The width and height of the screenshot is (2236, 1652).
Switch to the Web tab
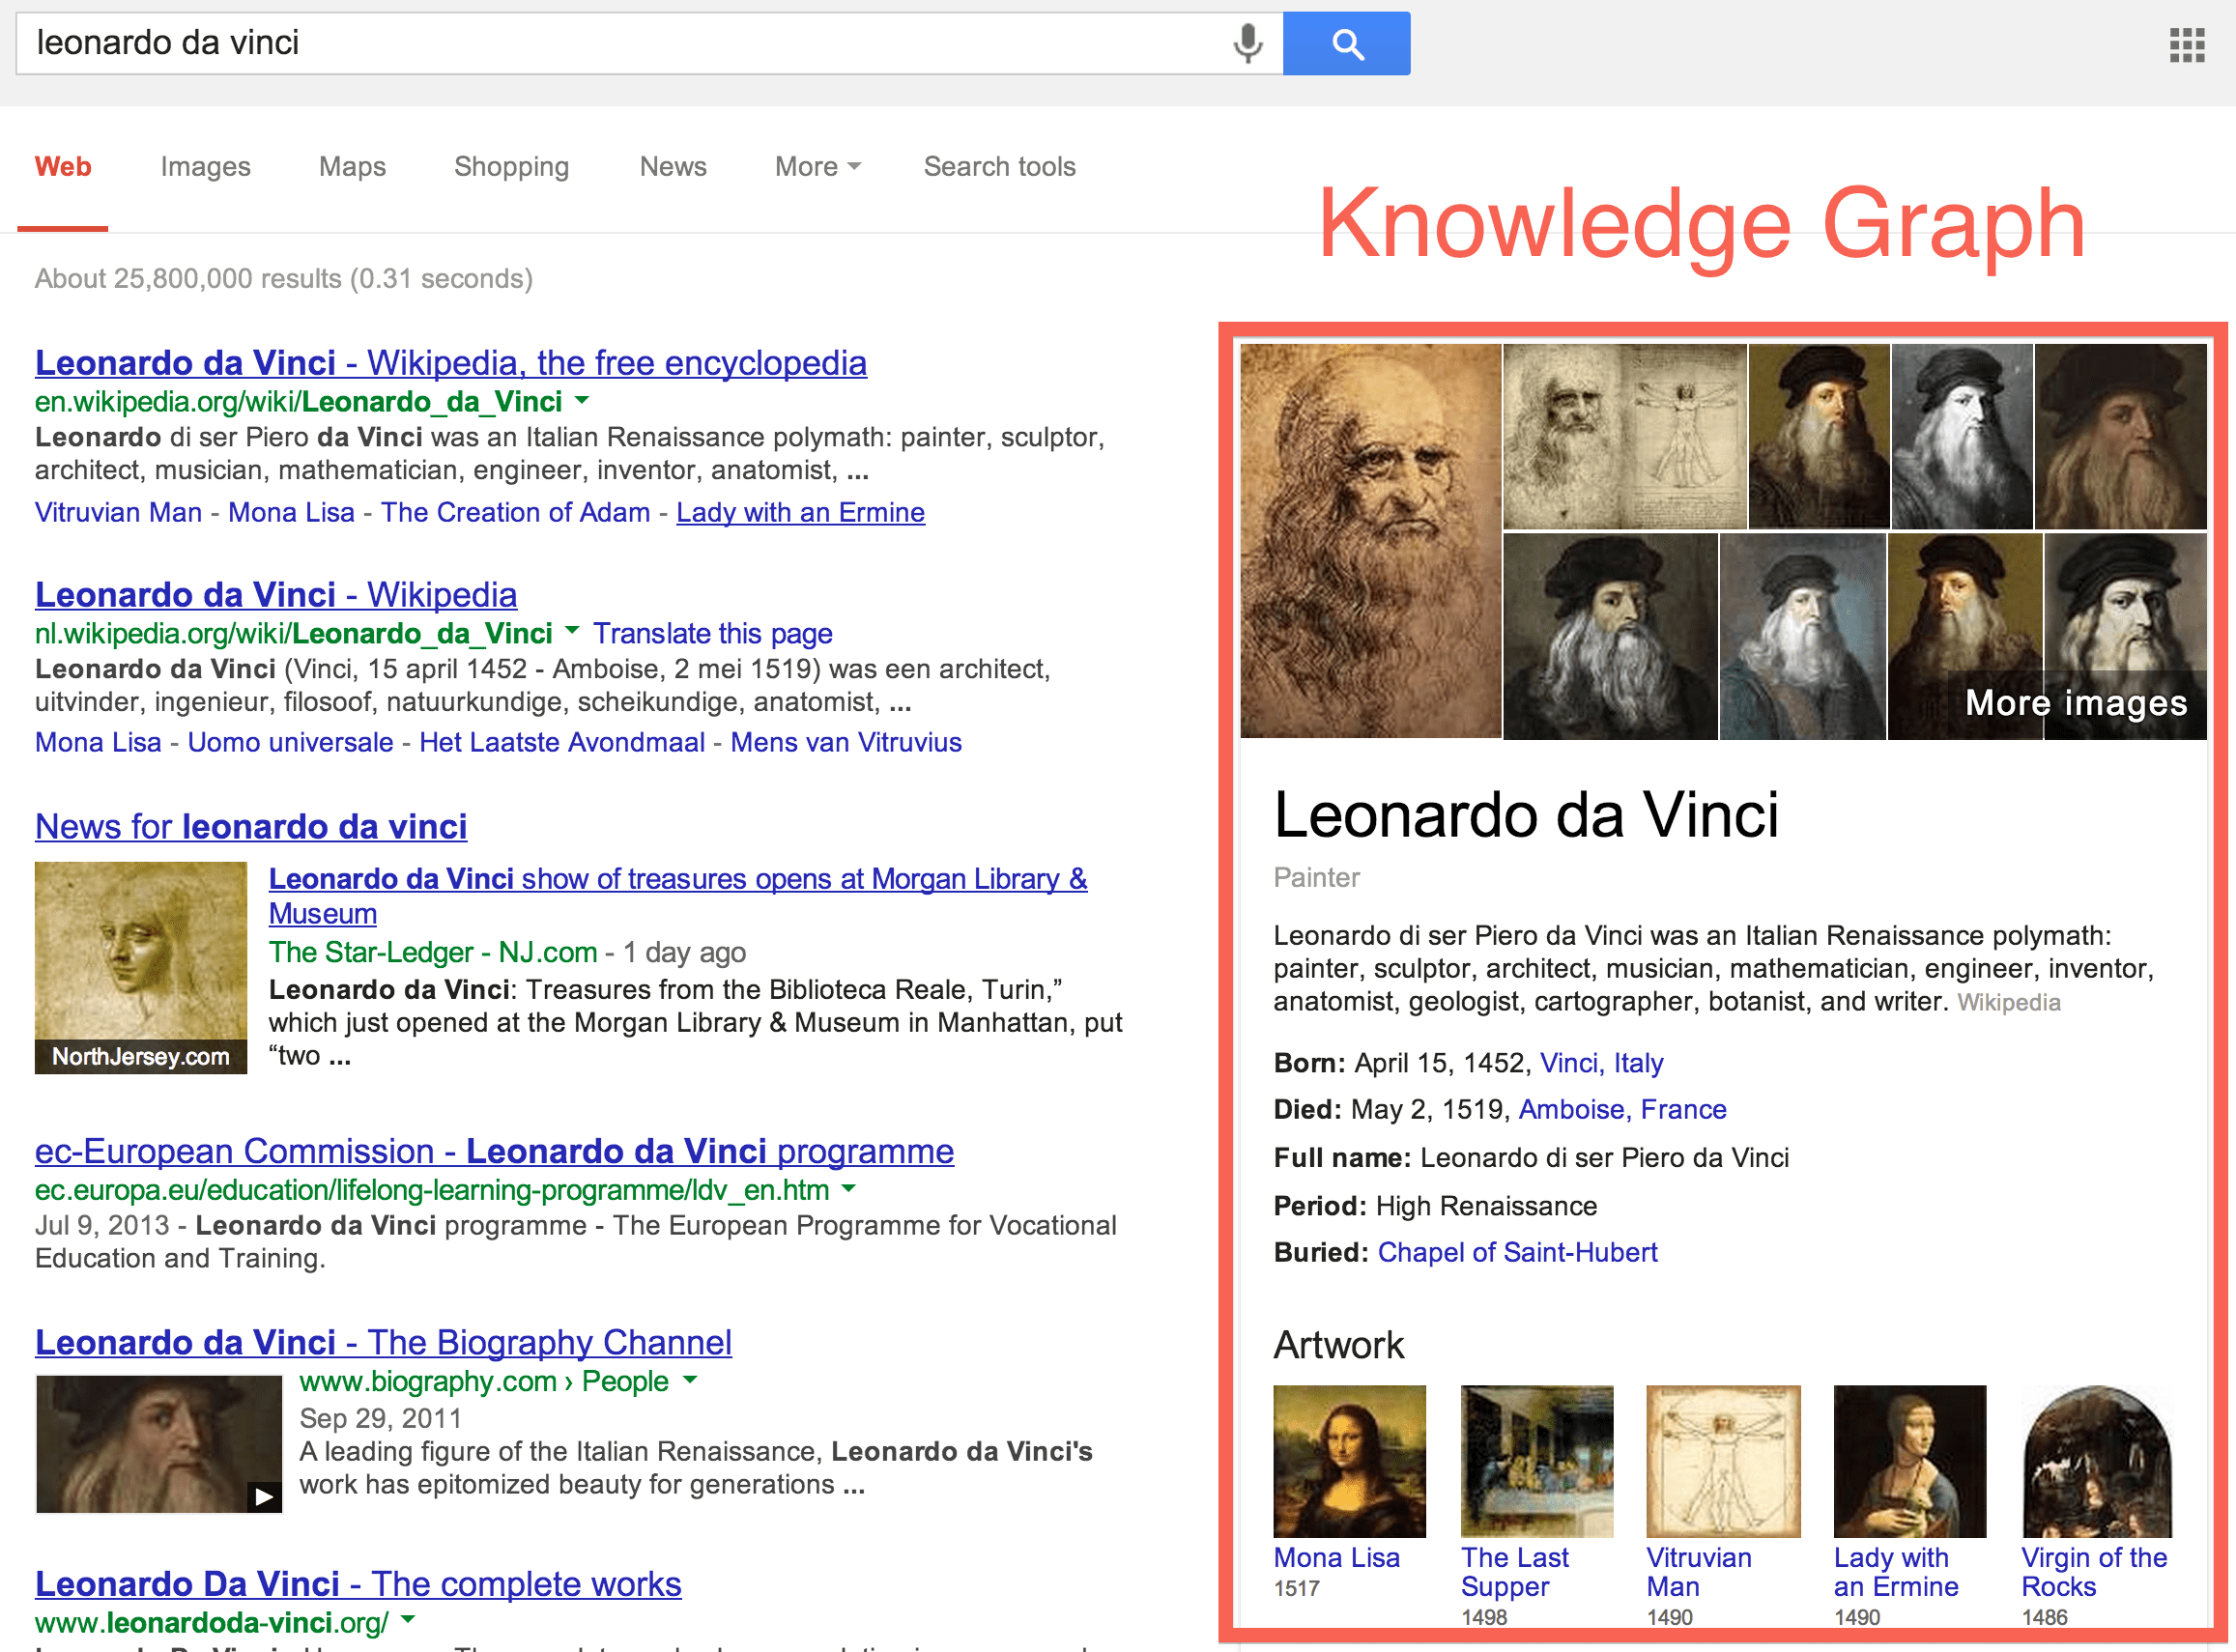(63, 167)
